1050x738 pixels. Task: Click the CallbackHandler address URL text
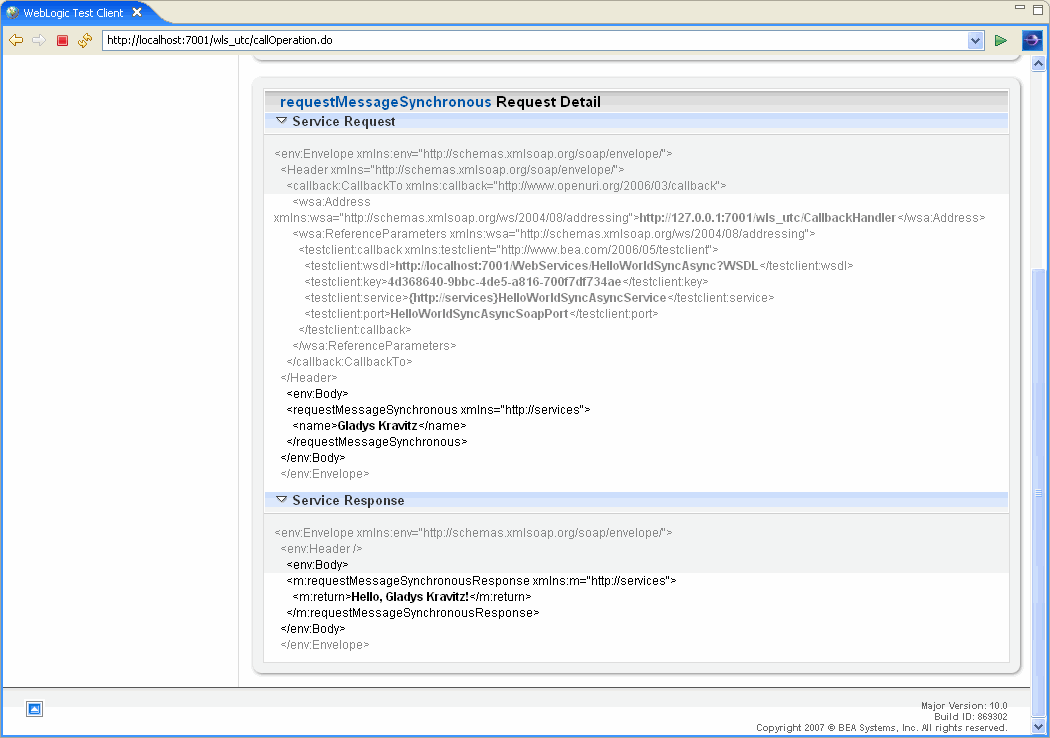pos(767,218)
